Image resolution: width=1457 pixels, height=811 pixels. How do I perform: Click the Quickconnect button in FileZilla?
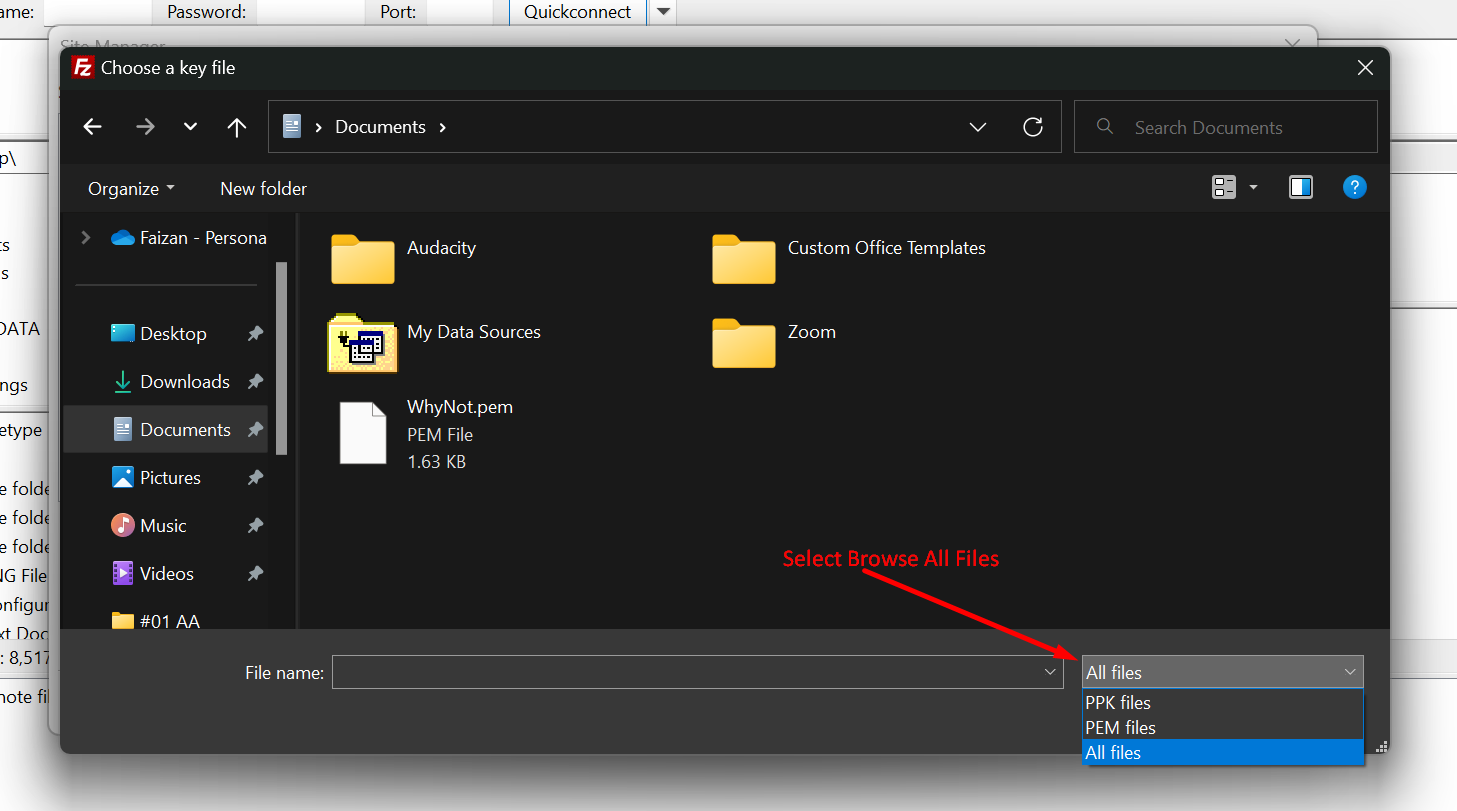point(577,12)
